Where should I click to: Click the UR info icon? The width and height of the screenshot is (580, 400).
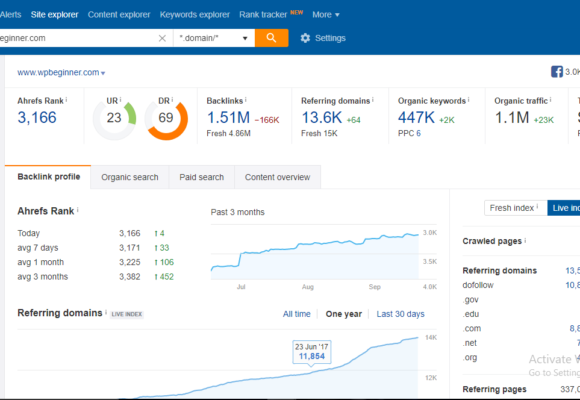(x=121, y=100)
